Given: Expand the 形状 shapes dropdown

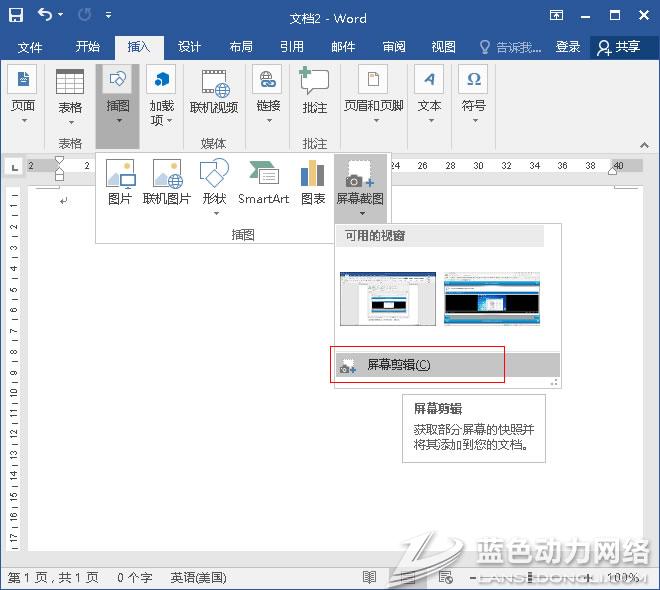Looking at the screenshot, I should pyautogui.click(x=215, y=186).
